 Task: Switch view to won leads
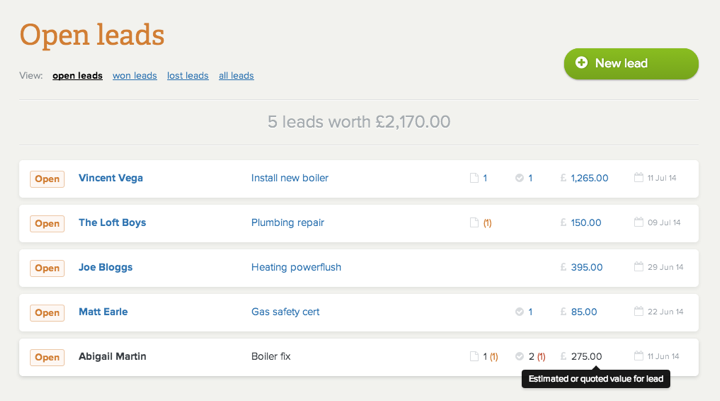pyautogui.click(x=135, y=75)
